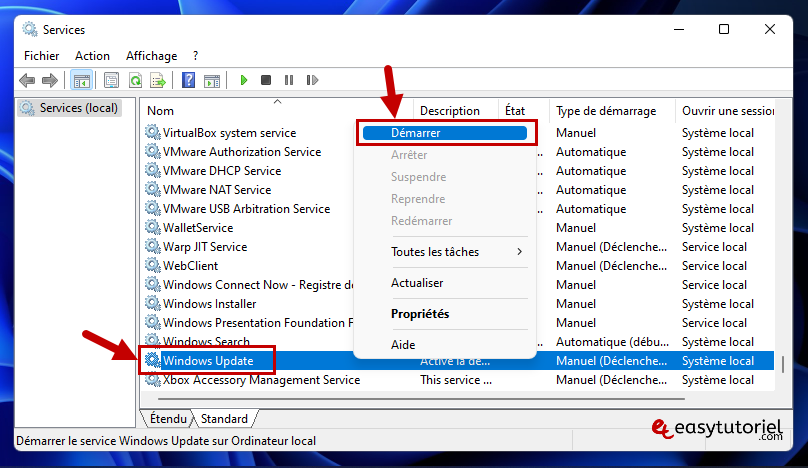Click gear icon of VMware NAT Service
Image resolution: width=808 pixels, height=468 pixels.
tap(153, 190)
